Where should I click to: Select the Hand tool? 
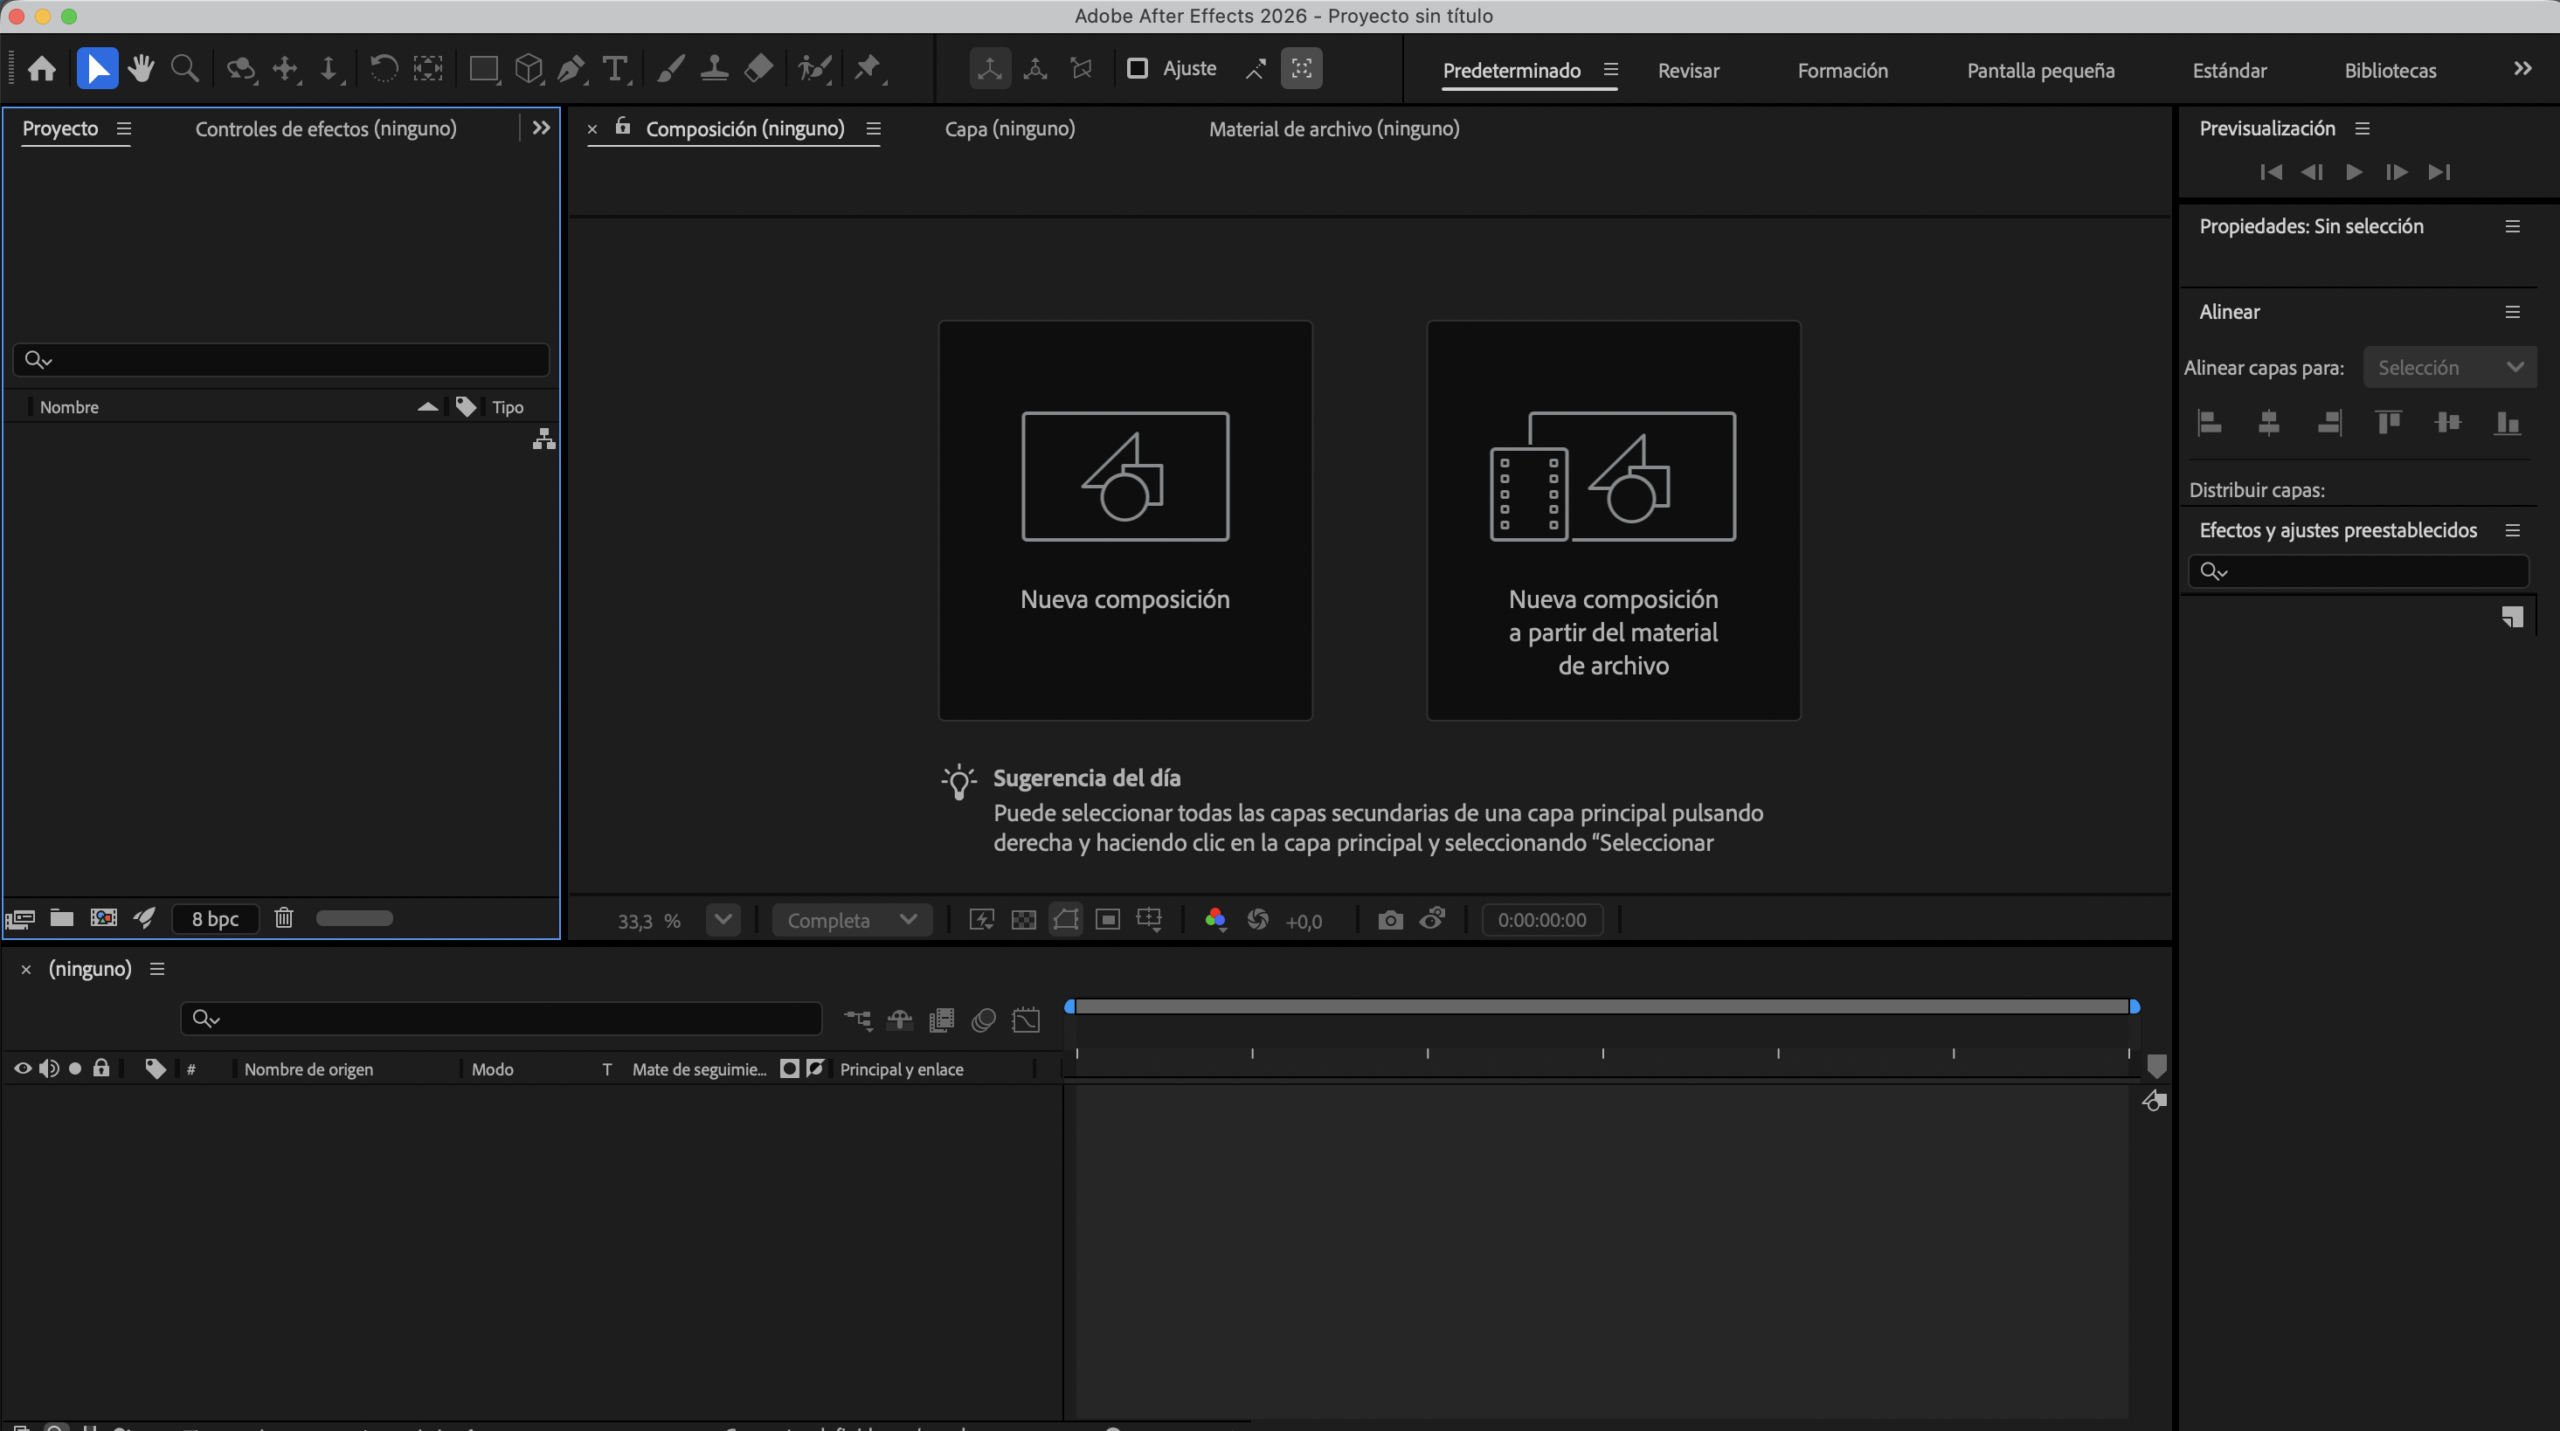(x=141, y=69)
